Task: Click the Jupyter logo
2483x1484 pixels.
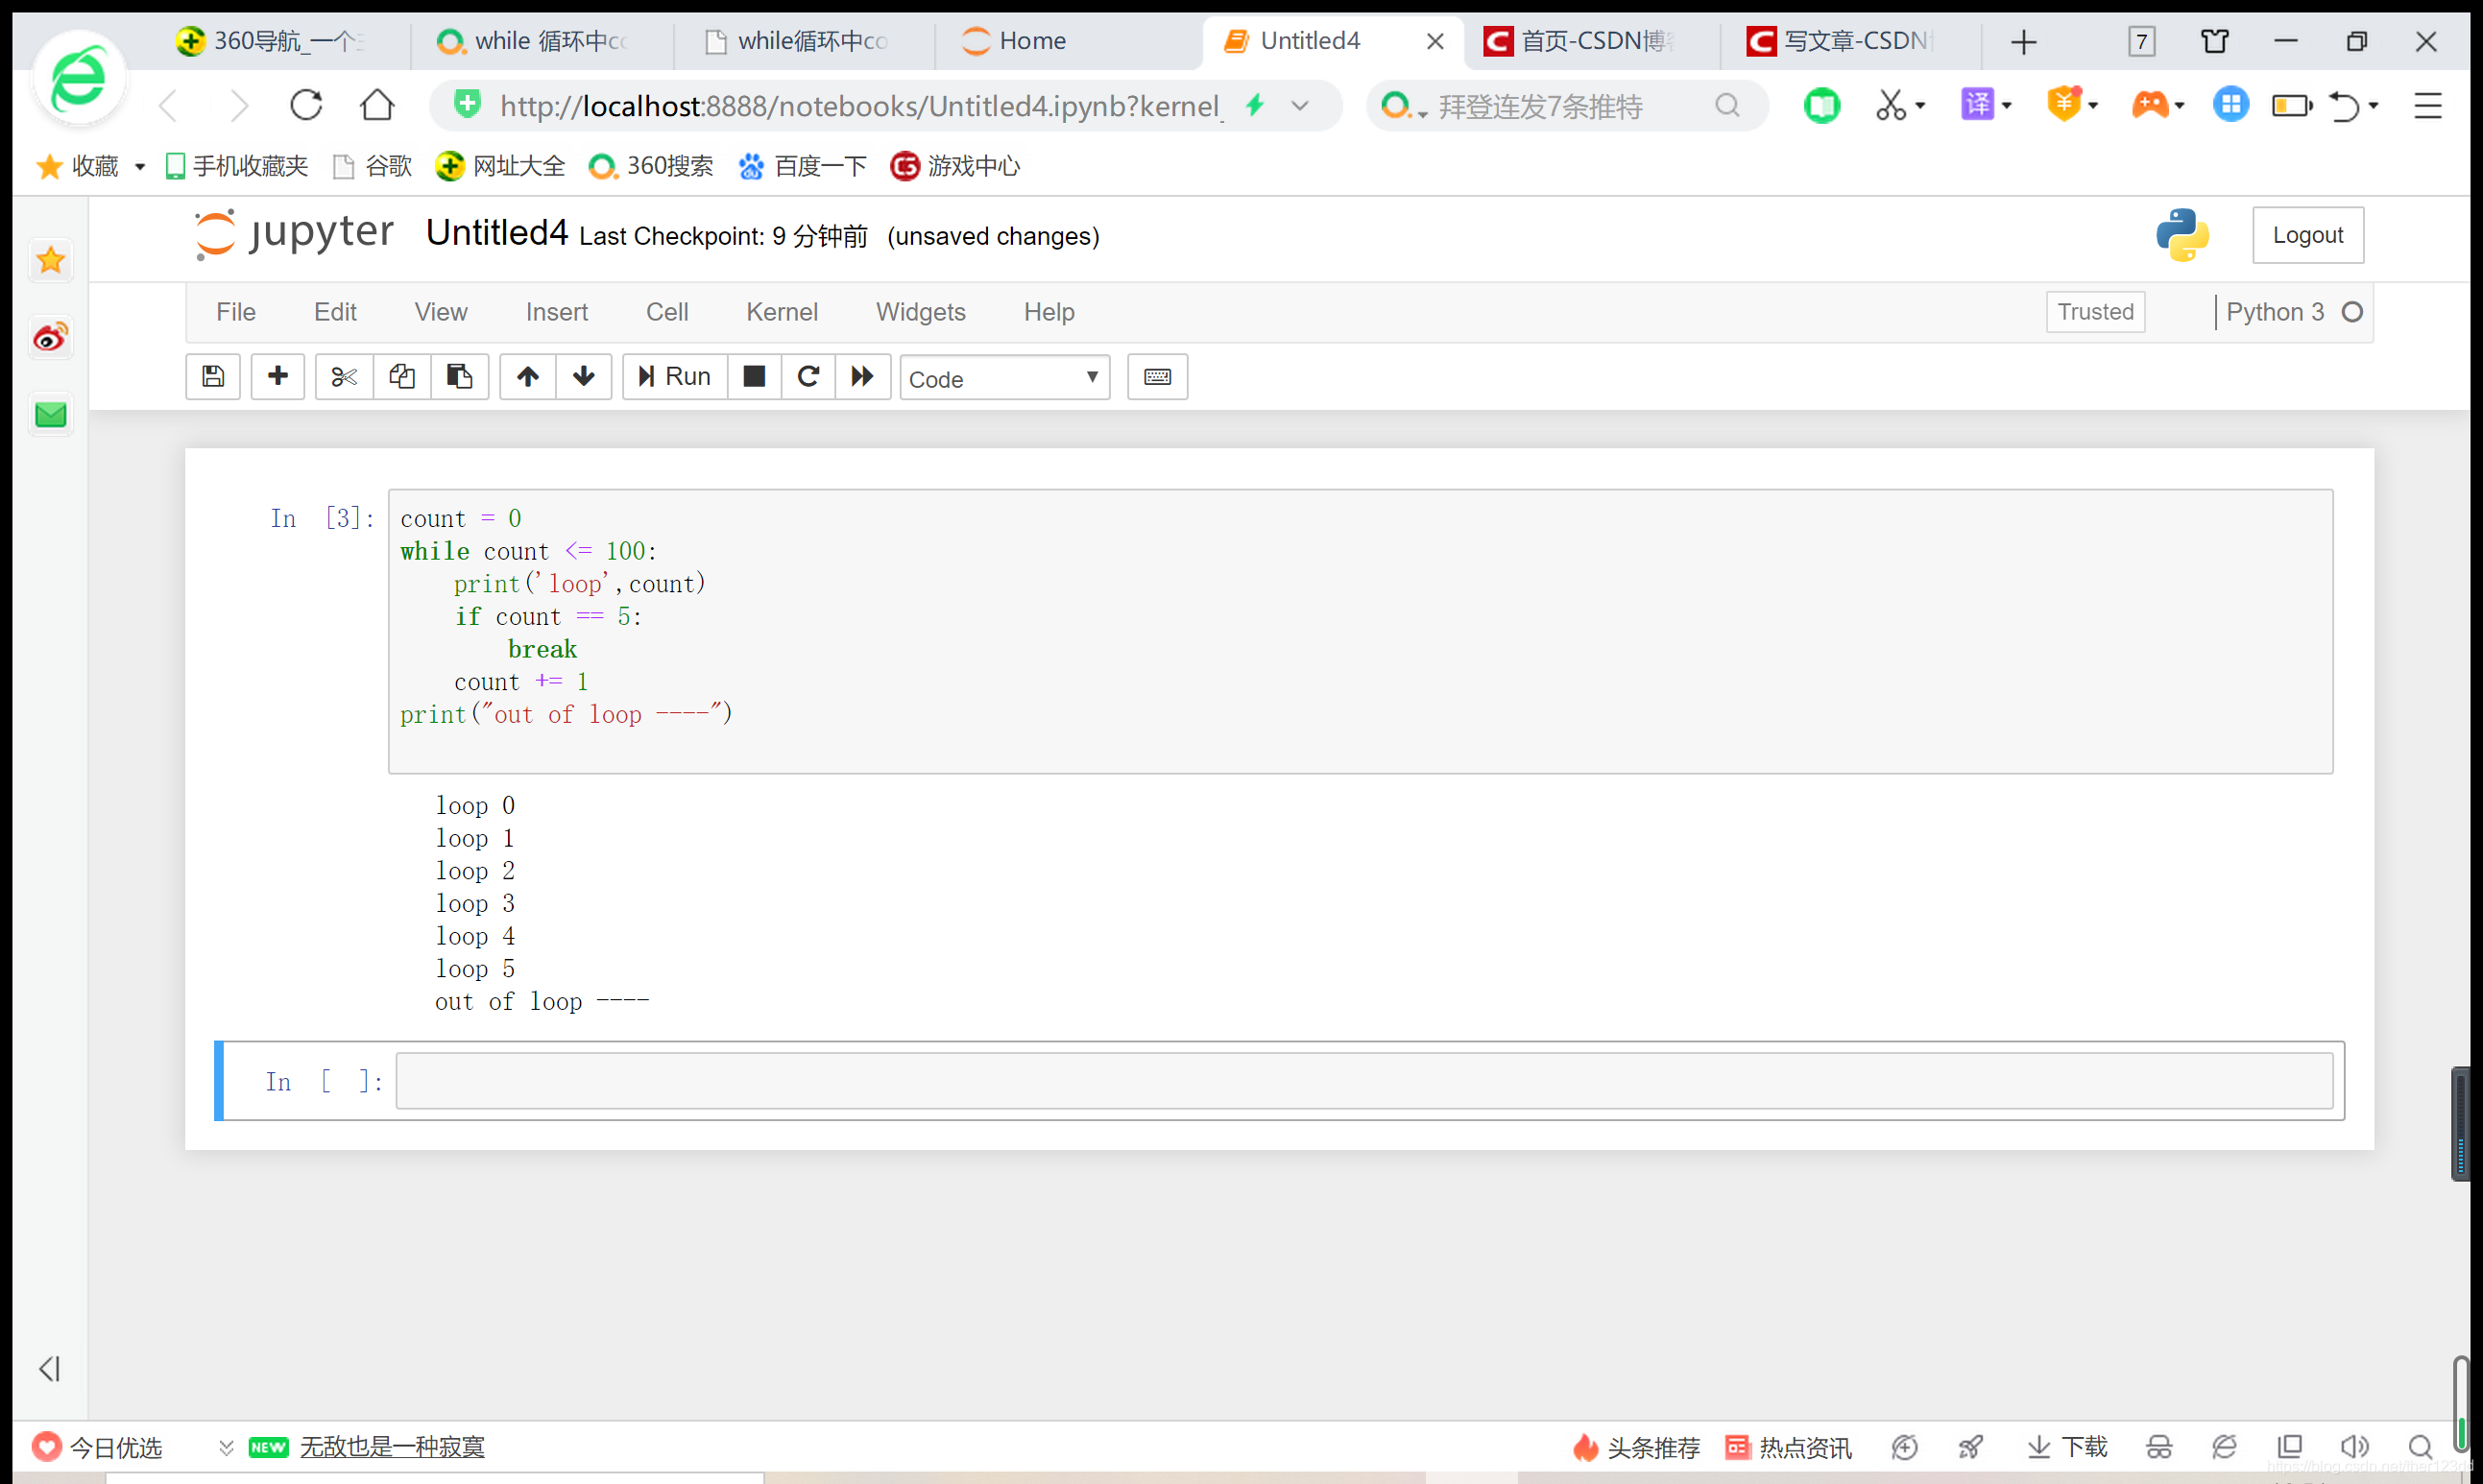Action: click(x=294, y=233)
